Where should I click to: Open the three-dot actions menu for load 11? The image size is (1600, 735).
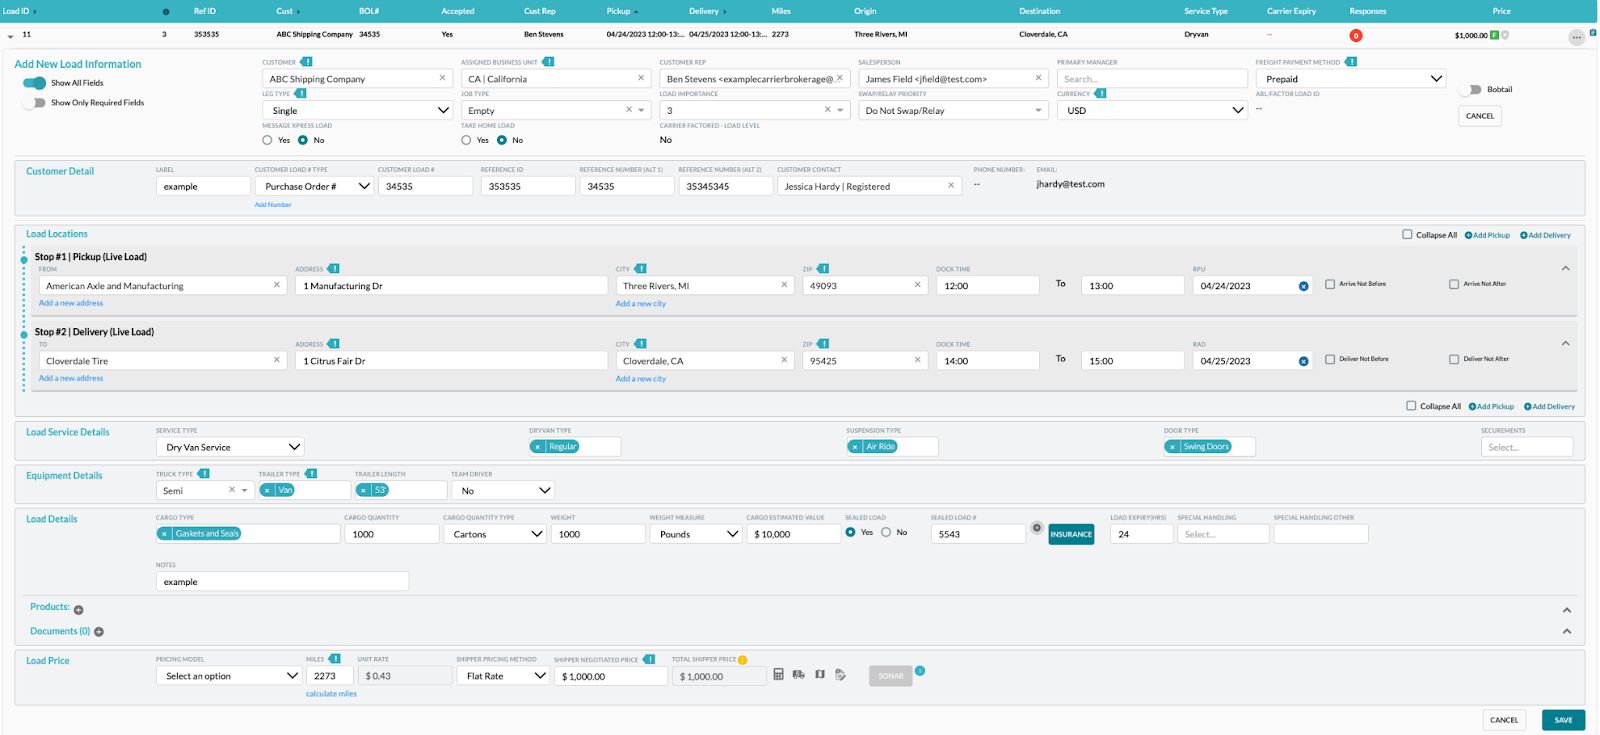(x=1576, y=37)
